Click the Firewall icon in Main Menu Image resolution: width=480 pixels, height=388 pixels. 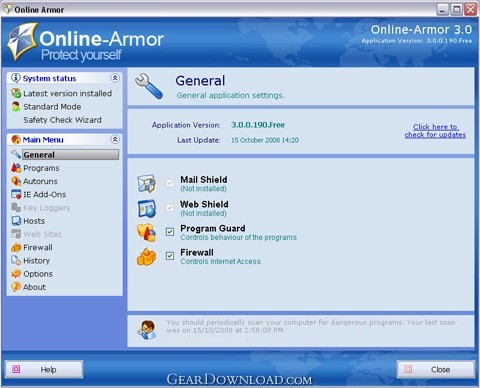click(16, 247)
